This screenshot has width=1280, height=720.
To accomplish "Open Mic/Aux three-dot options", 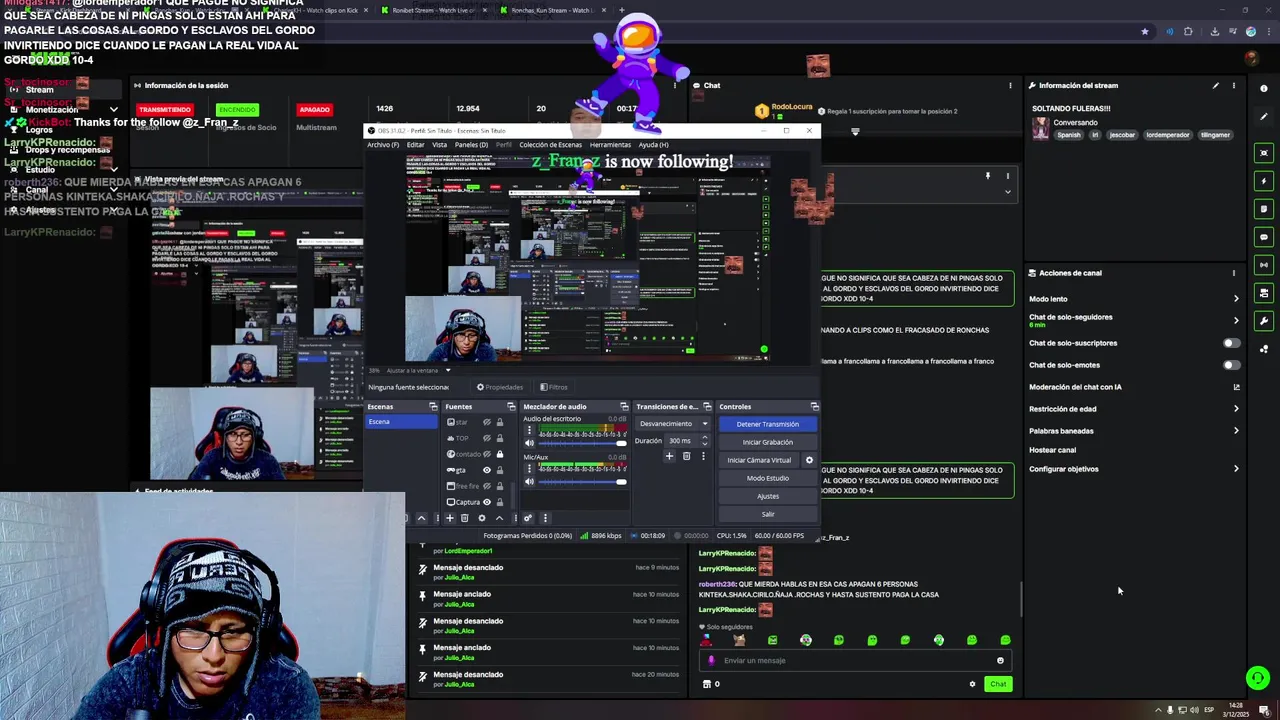I will [x=530, y=468].
